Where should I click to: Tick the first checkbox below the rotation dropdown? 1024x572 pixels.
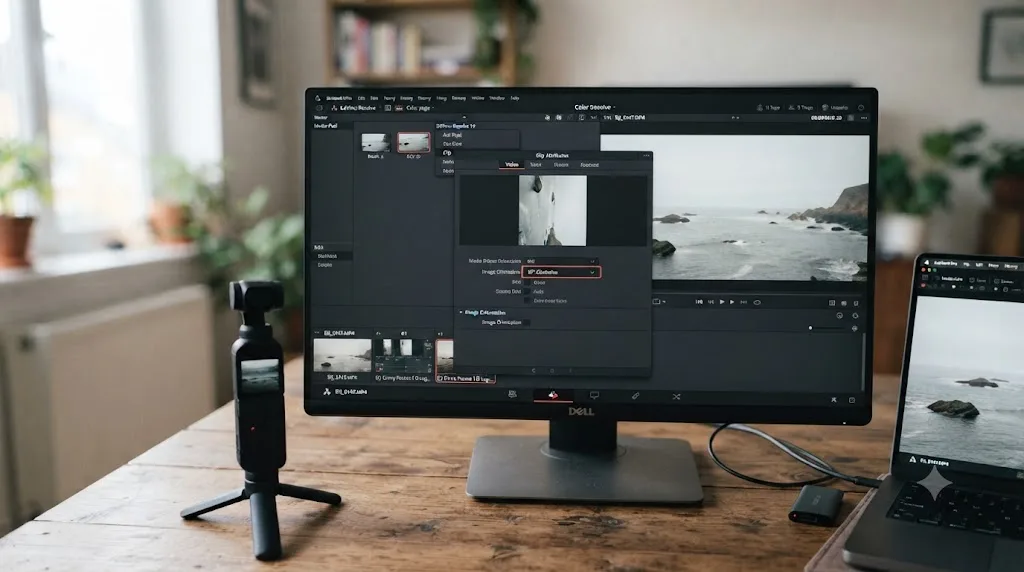tap(528, 282)
